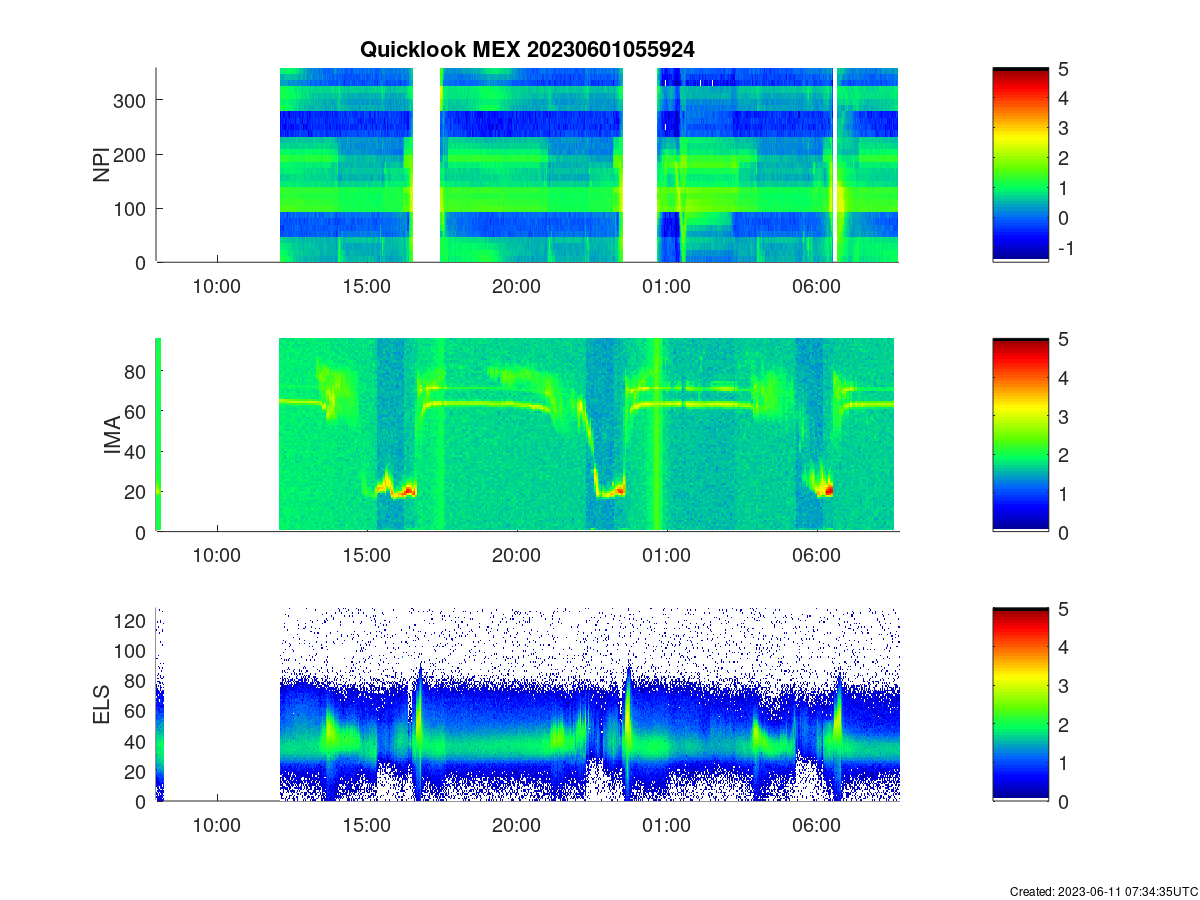Click the '3' label on the IMA color bar
The image size is (1200, 900).
coord(1064,416)
